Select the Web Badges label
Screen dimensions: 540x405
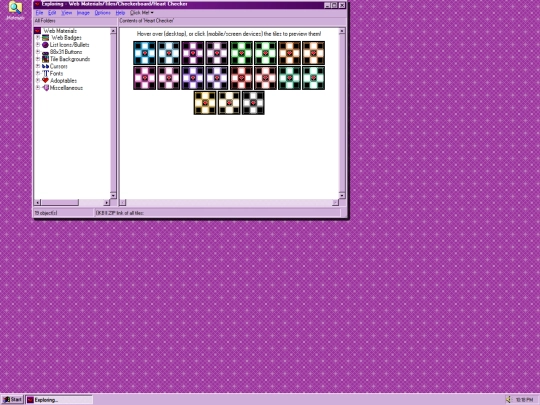(66, 38)
